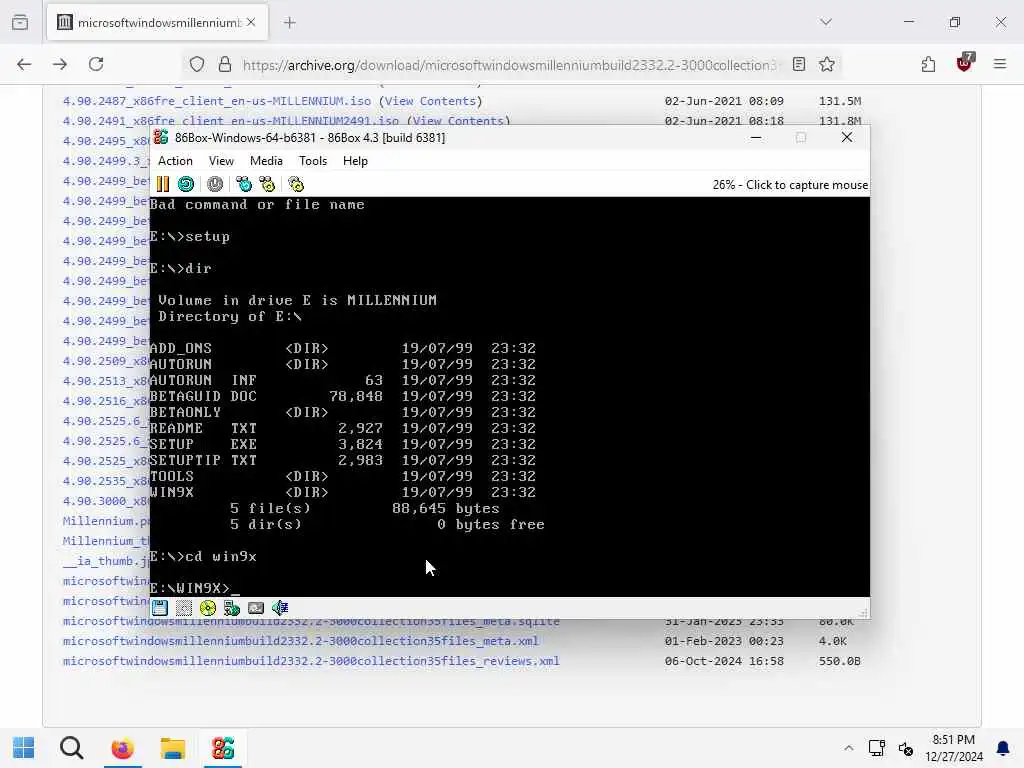Reload the archive.org page

(x=96, y=64)
